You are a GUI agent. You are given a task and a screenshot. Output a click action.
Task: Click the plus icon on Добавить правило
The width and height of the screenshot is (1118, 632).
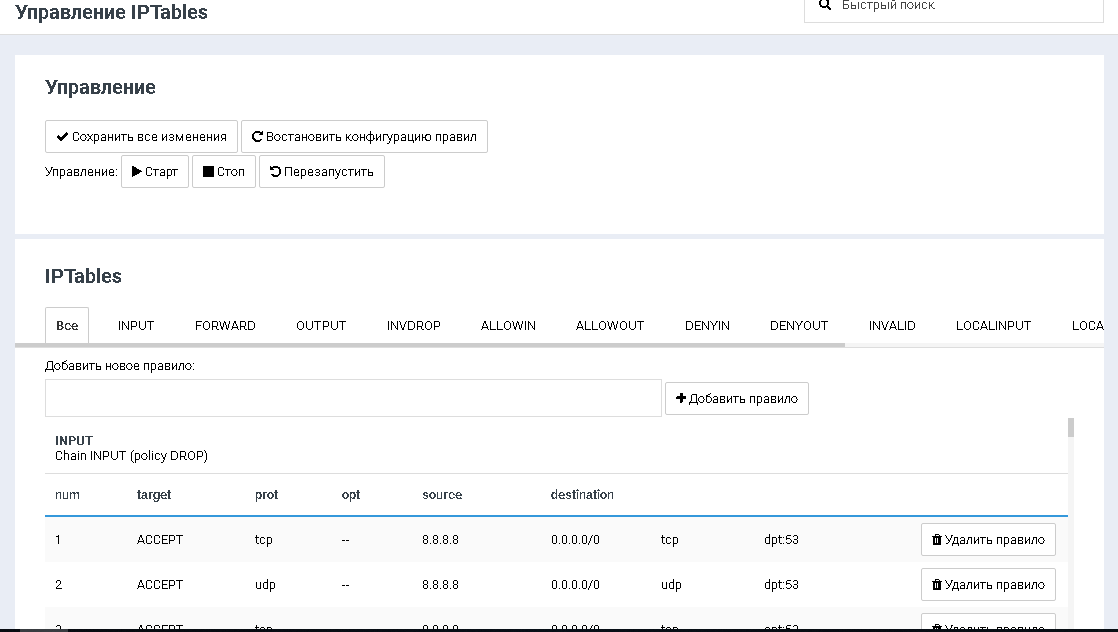pos(681,398)
